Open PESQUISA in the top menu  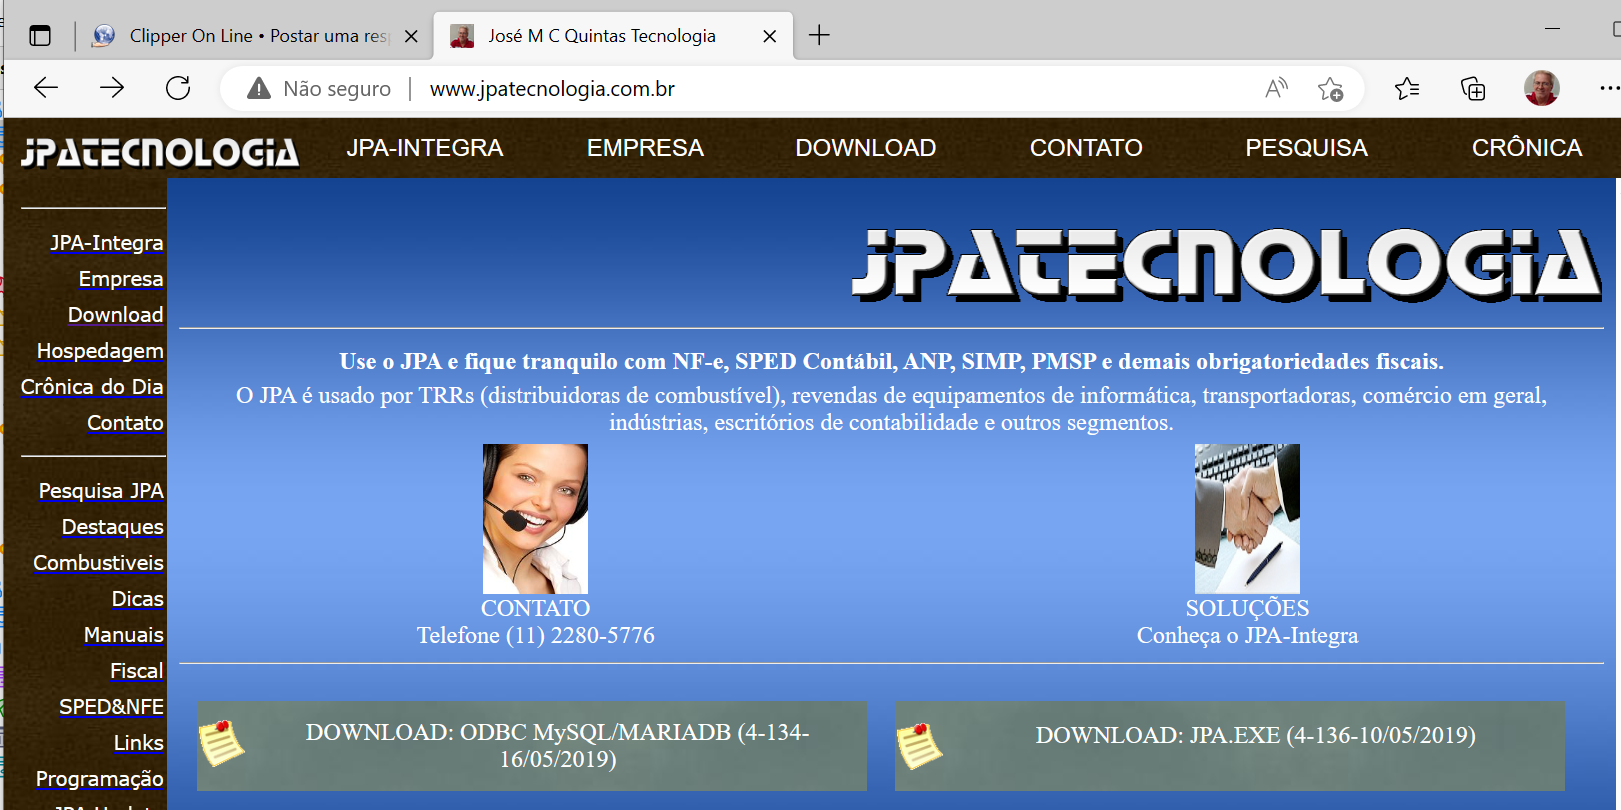[1306, 148]
